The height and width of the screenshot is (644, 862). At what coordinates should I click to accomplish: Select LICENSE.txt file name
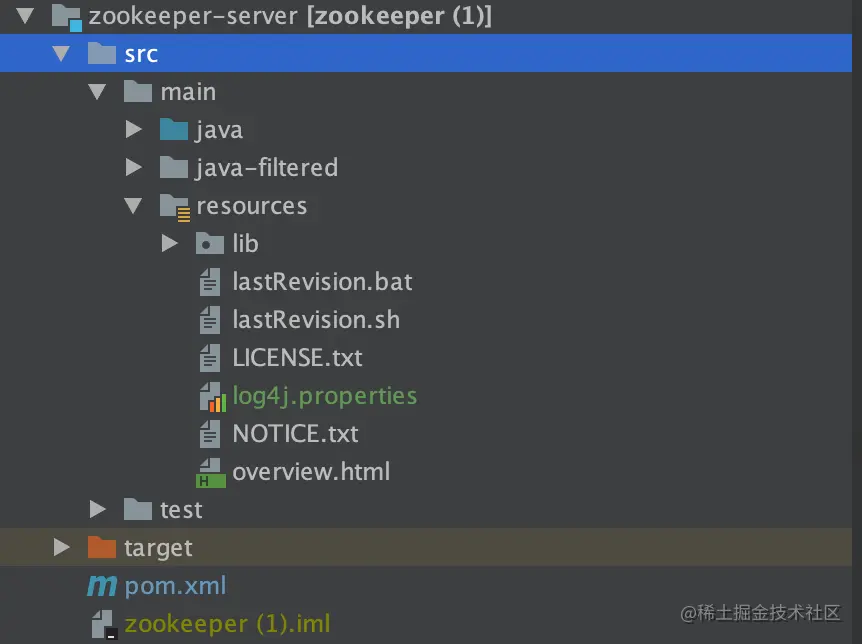(297, 357)
